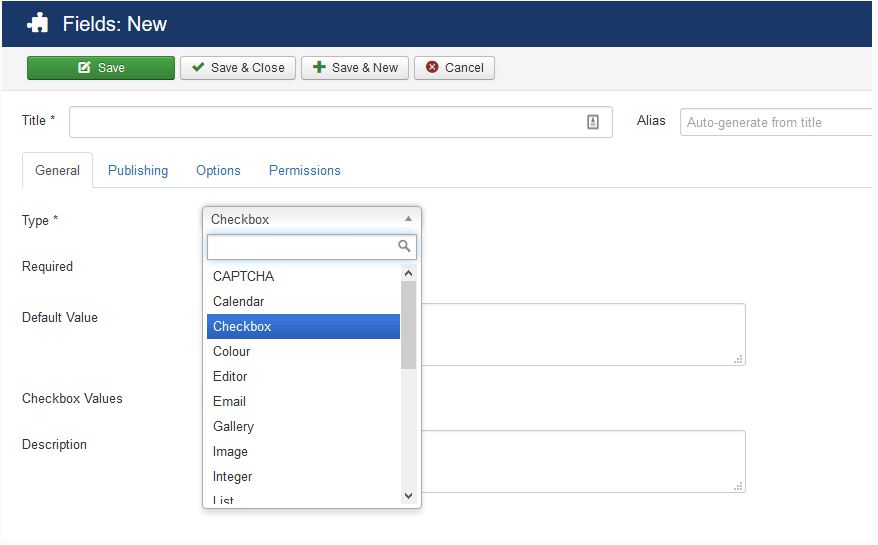Select Integer field type
Image resolution: width=878 pixels, height=545 pixels.
(x=303, y=477)
